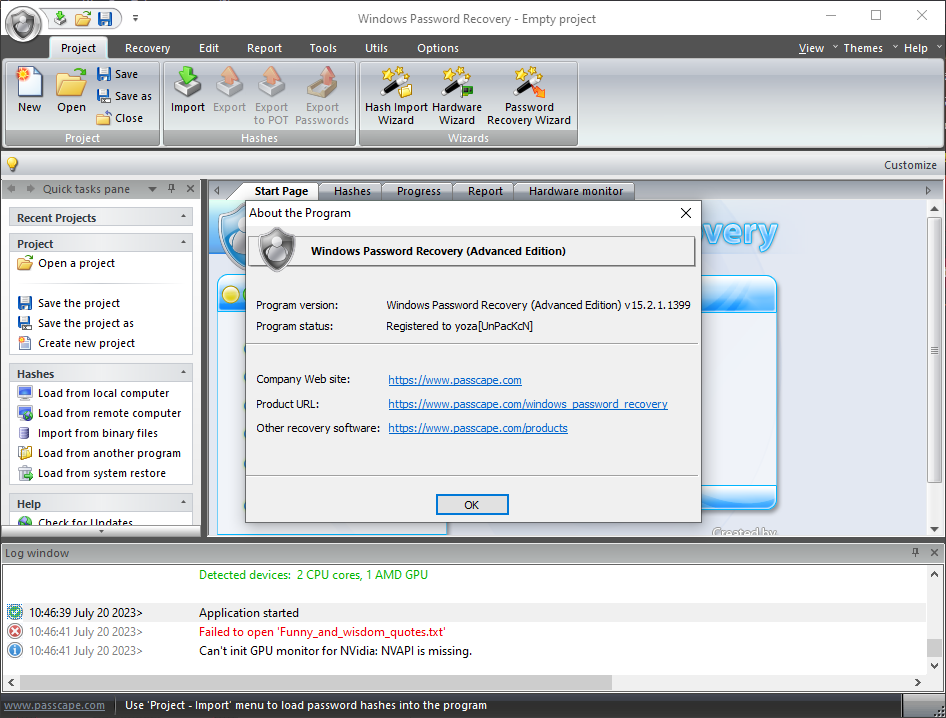This screenshot has width=946, height=718.
Task: Close the Quick tasks pane
Action: point(191,189)
